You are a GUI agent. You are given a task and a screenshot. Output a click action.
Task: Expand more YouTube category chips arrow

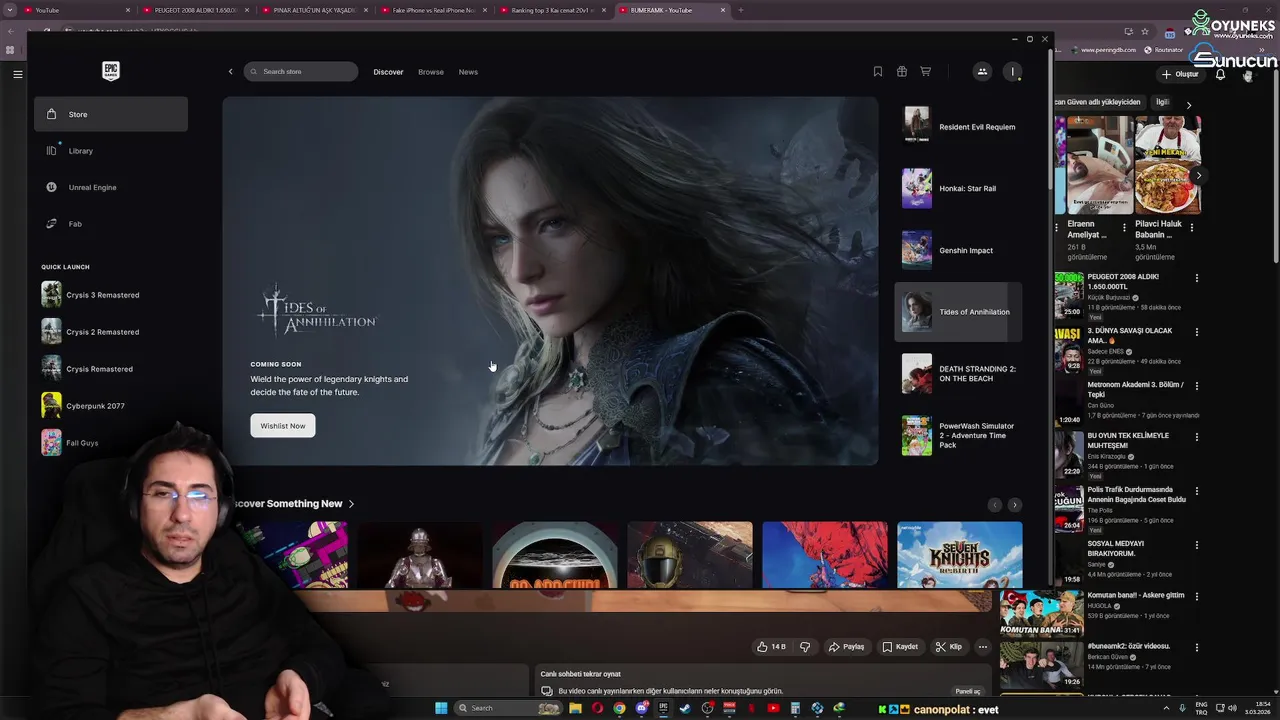coord(1188,104)
